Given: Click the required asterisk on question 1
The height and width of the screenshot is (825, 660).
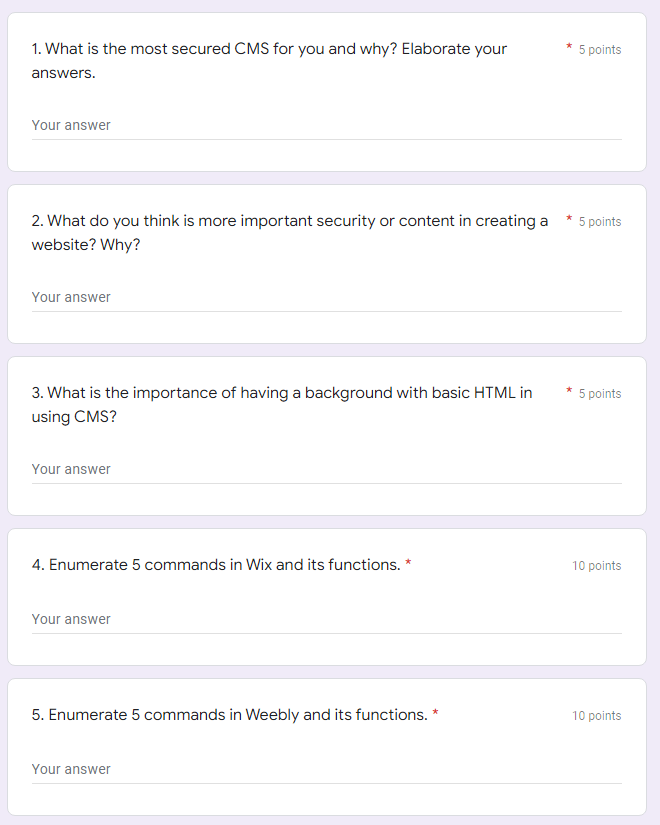Looking at the screenshot, I should pyautogui.click(x=568, y=46).
